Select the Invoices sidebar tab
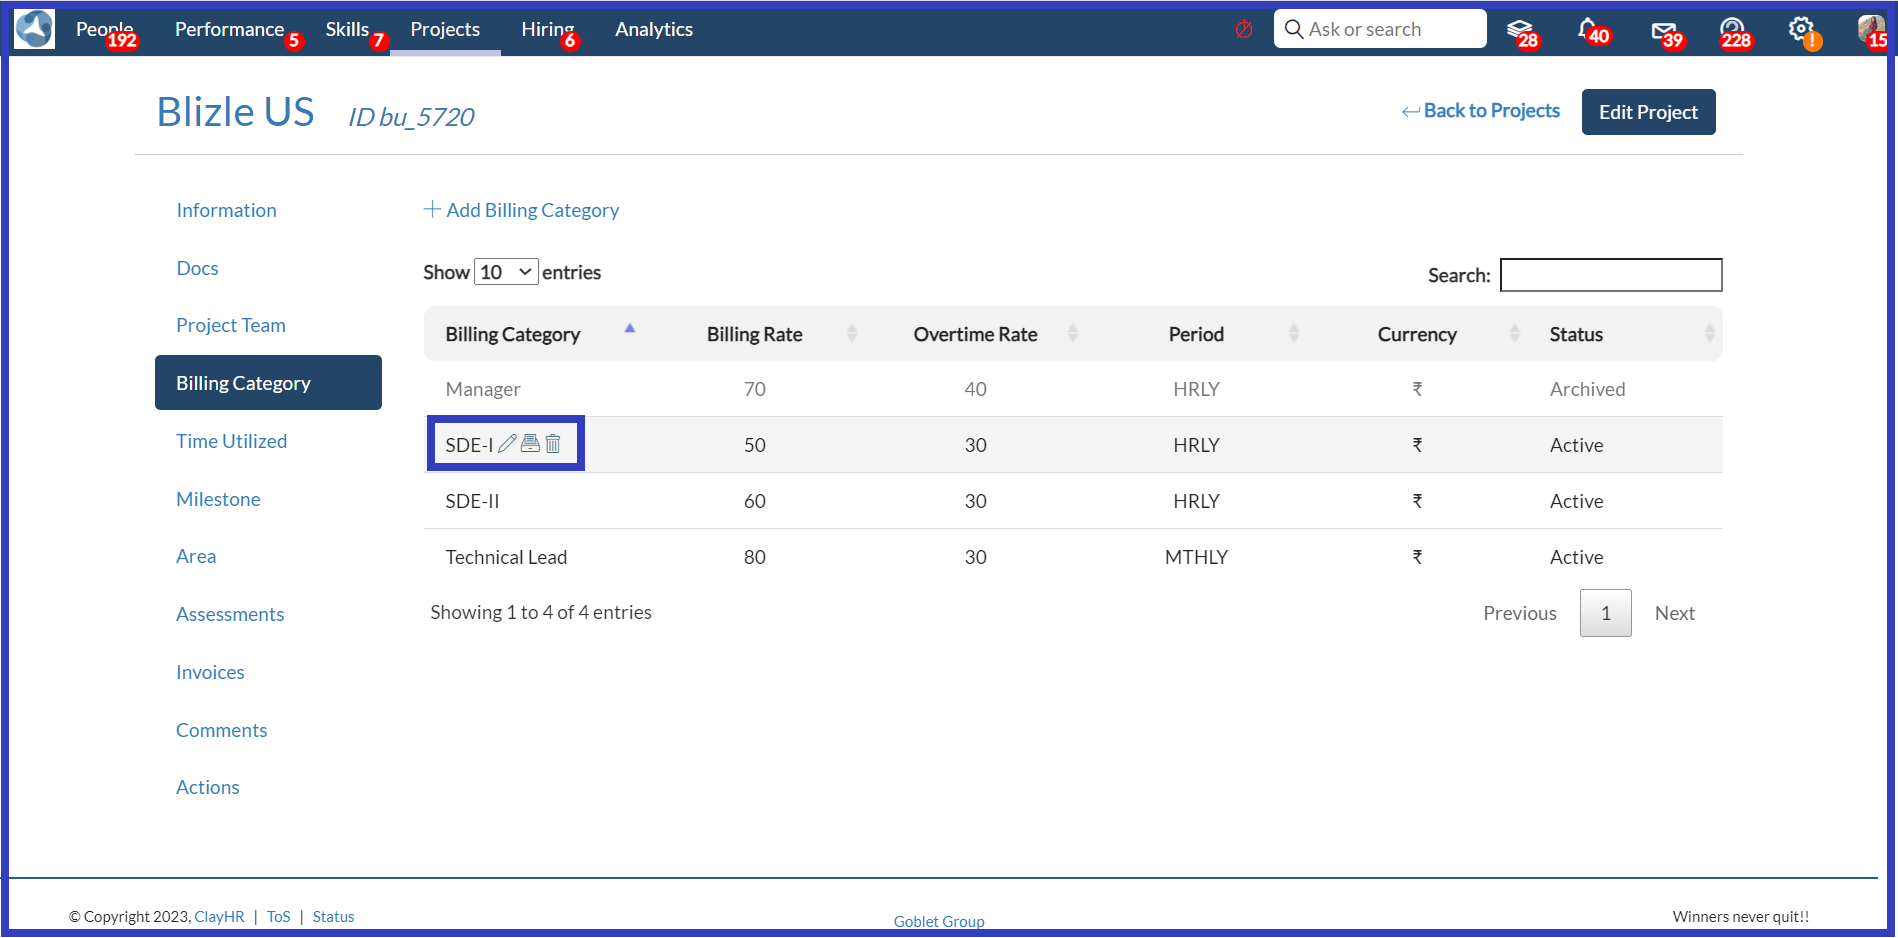The height and width of the screenshot is (938, 1898). pos(210,672)
